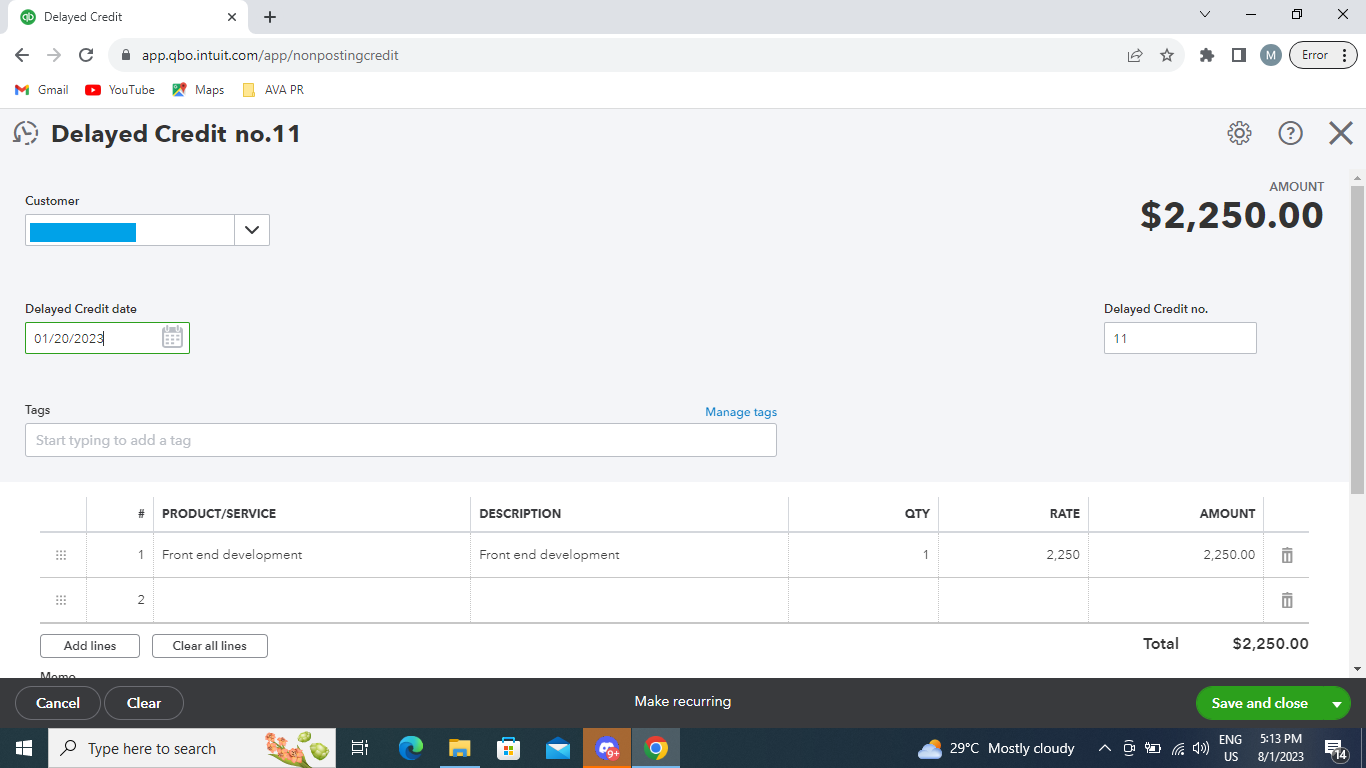The image size is (1366, 768).
Task: Click the Clear button
Action: point(144,703)
